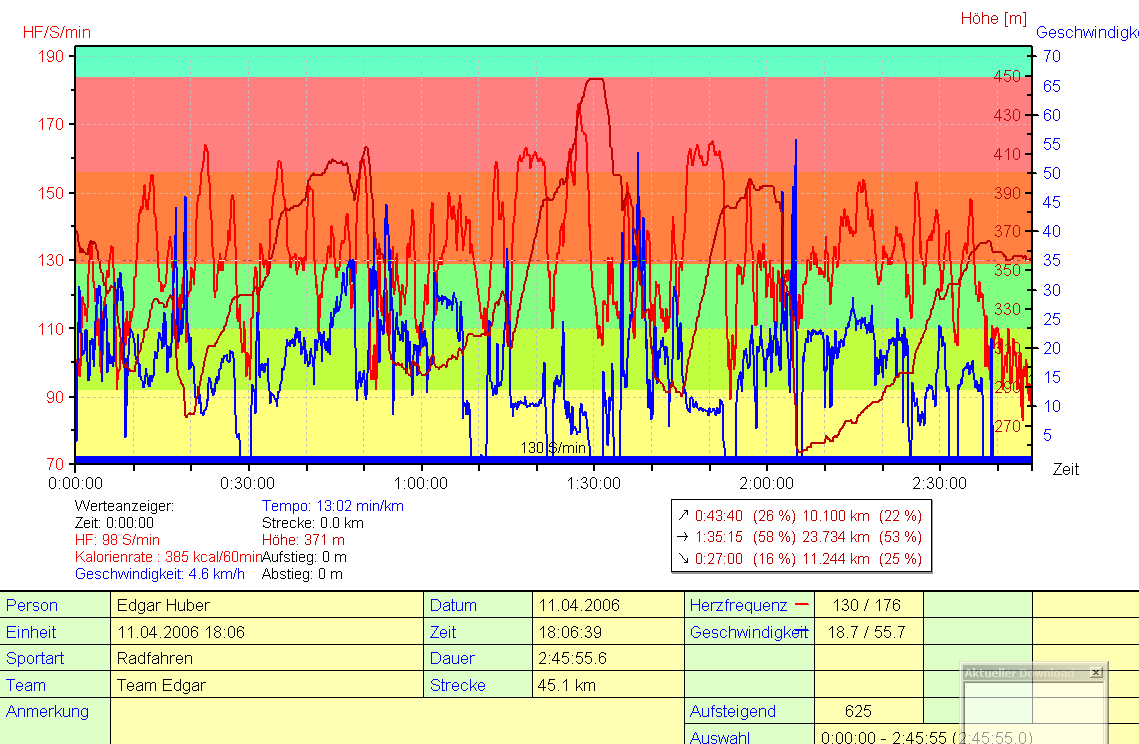Click the ascent arrow icon in summary box
Image resolution: width=1139 pixels, height=744 pixels.
click(683, 516)
